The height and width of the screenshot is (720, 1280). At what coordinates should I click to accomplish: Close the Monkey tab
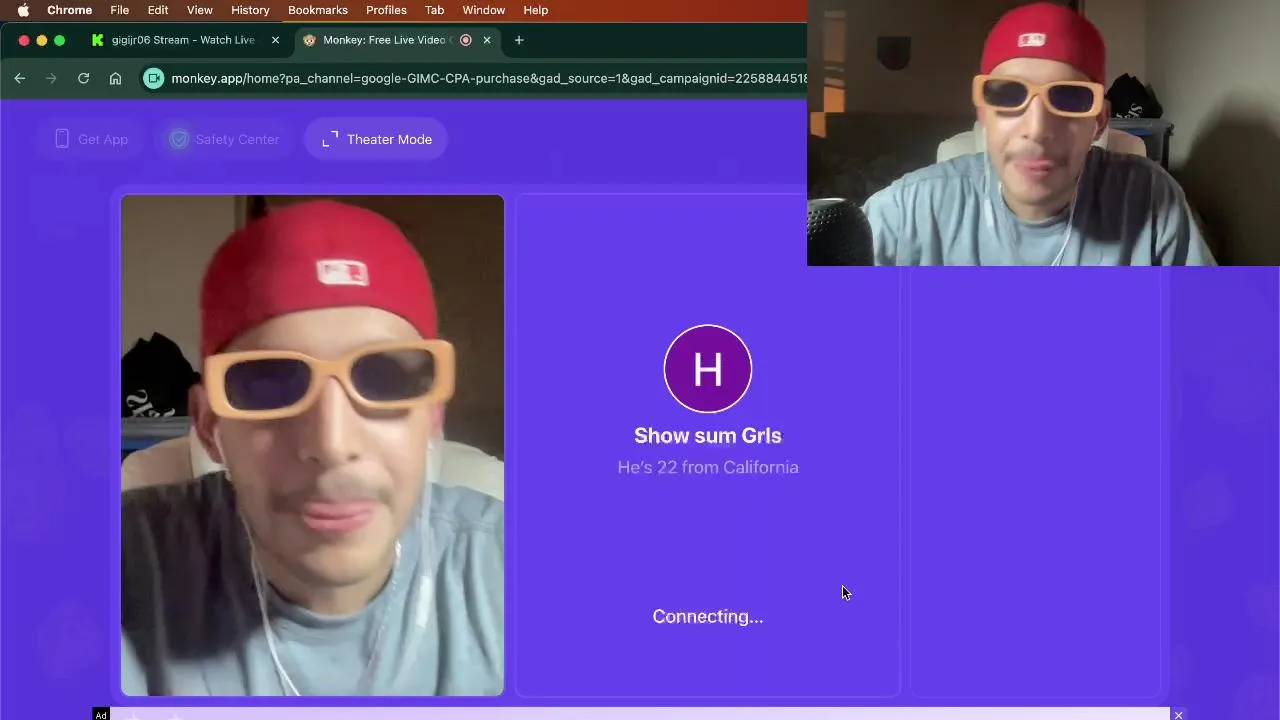tap(487, 40)
